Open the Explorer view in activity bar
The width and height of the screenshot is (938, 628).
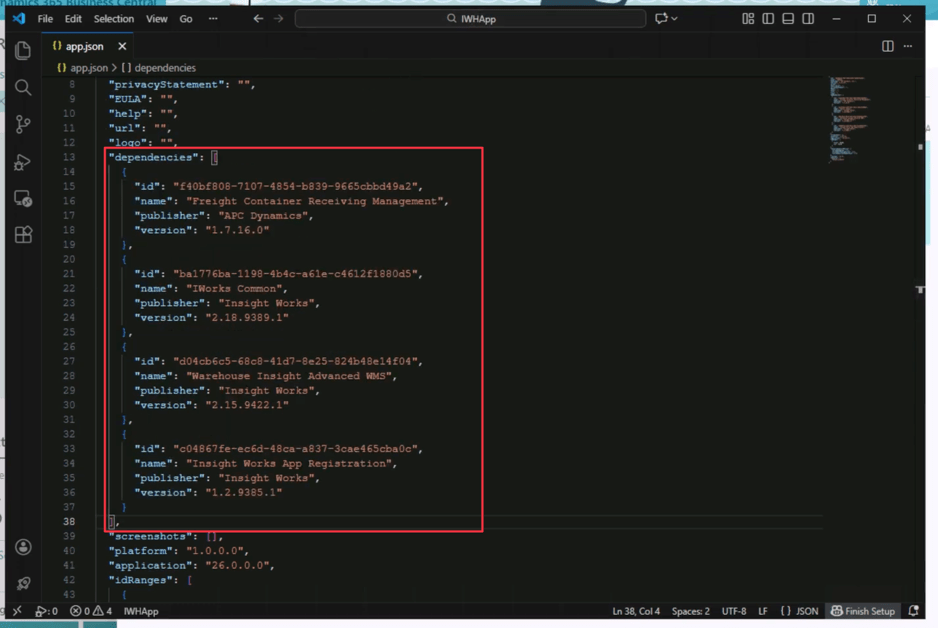[x=23, y=50]
